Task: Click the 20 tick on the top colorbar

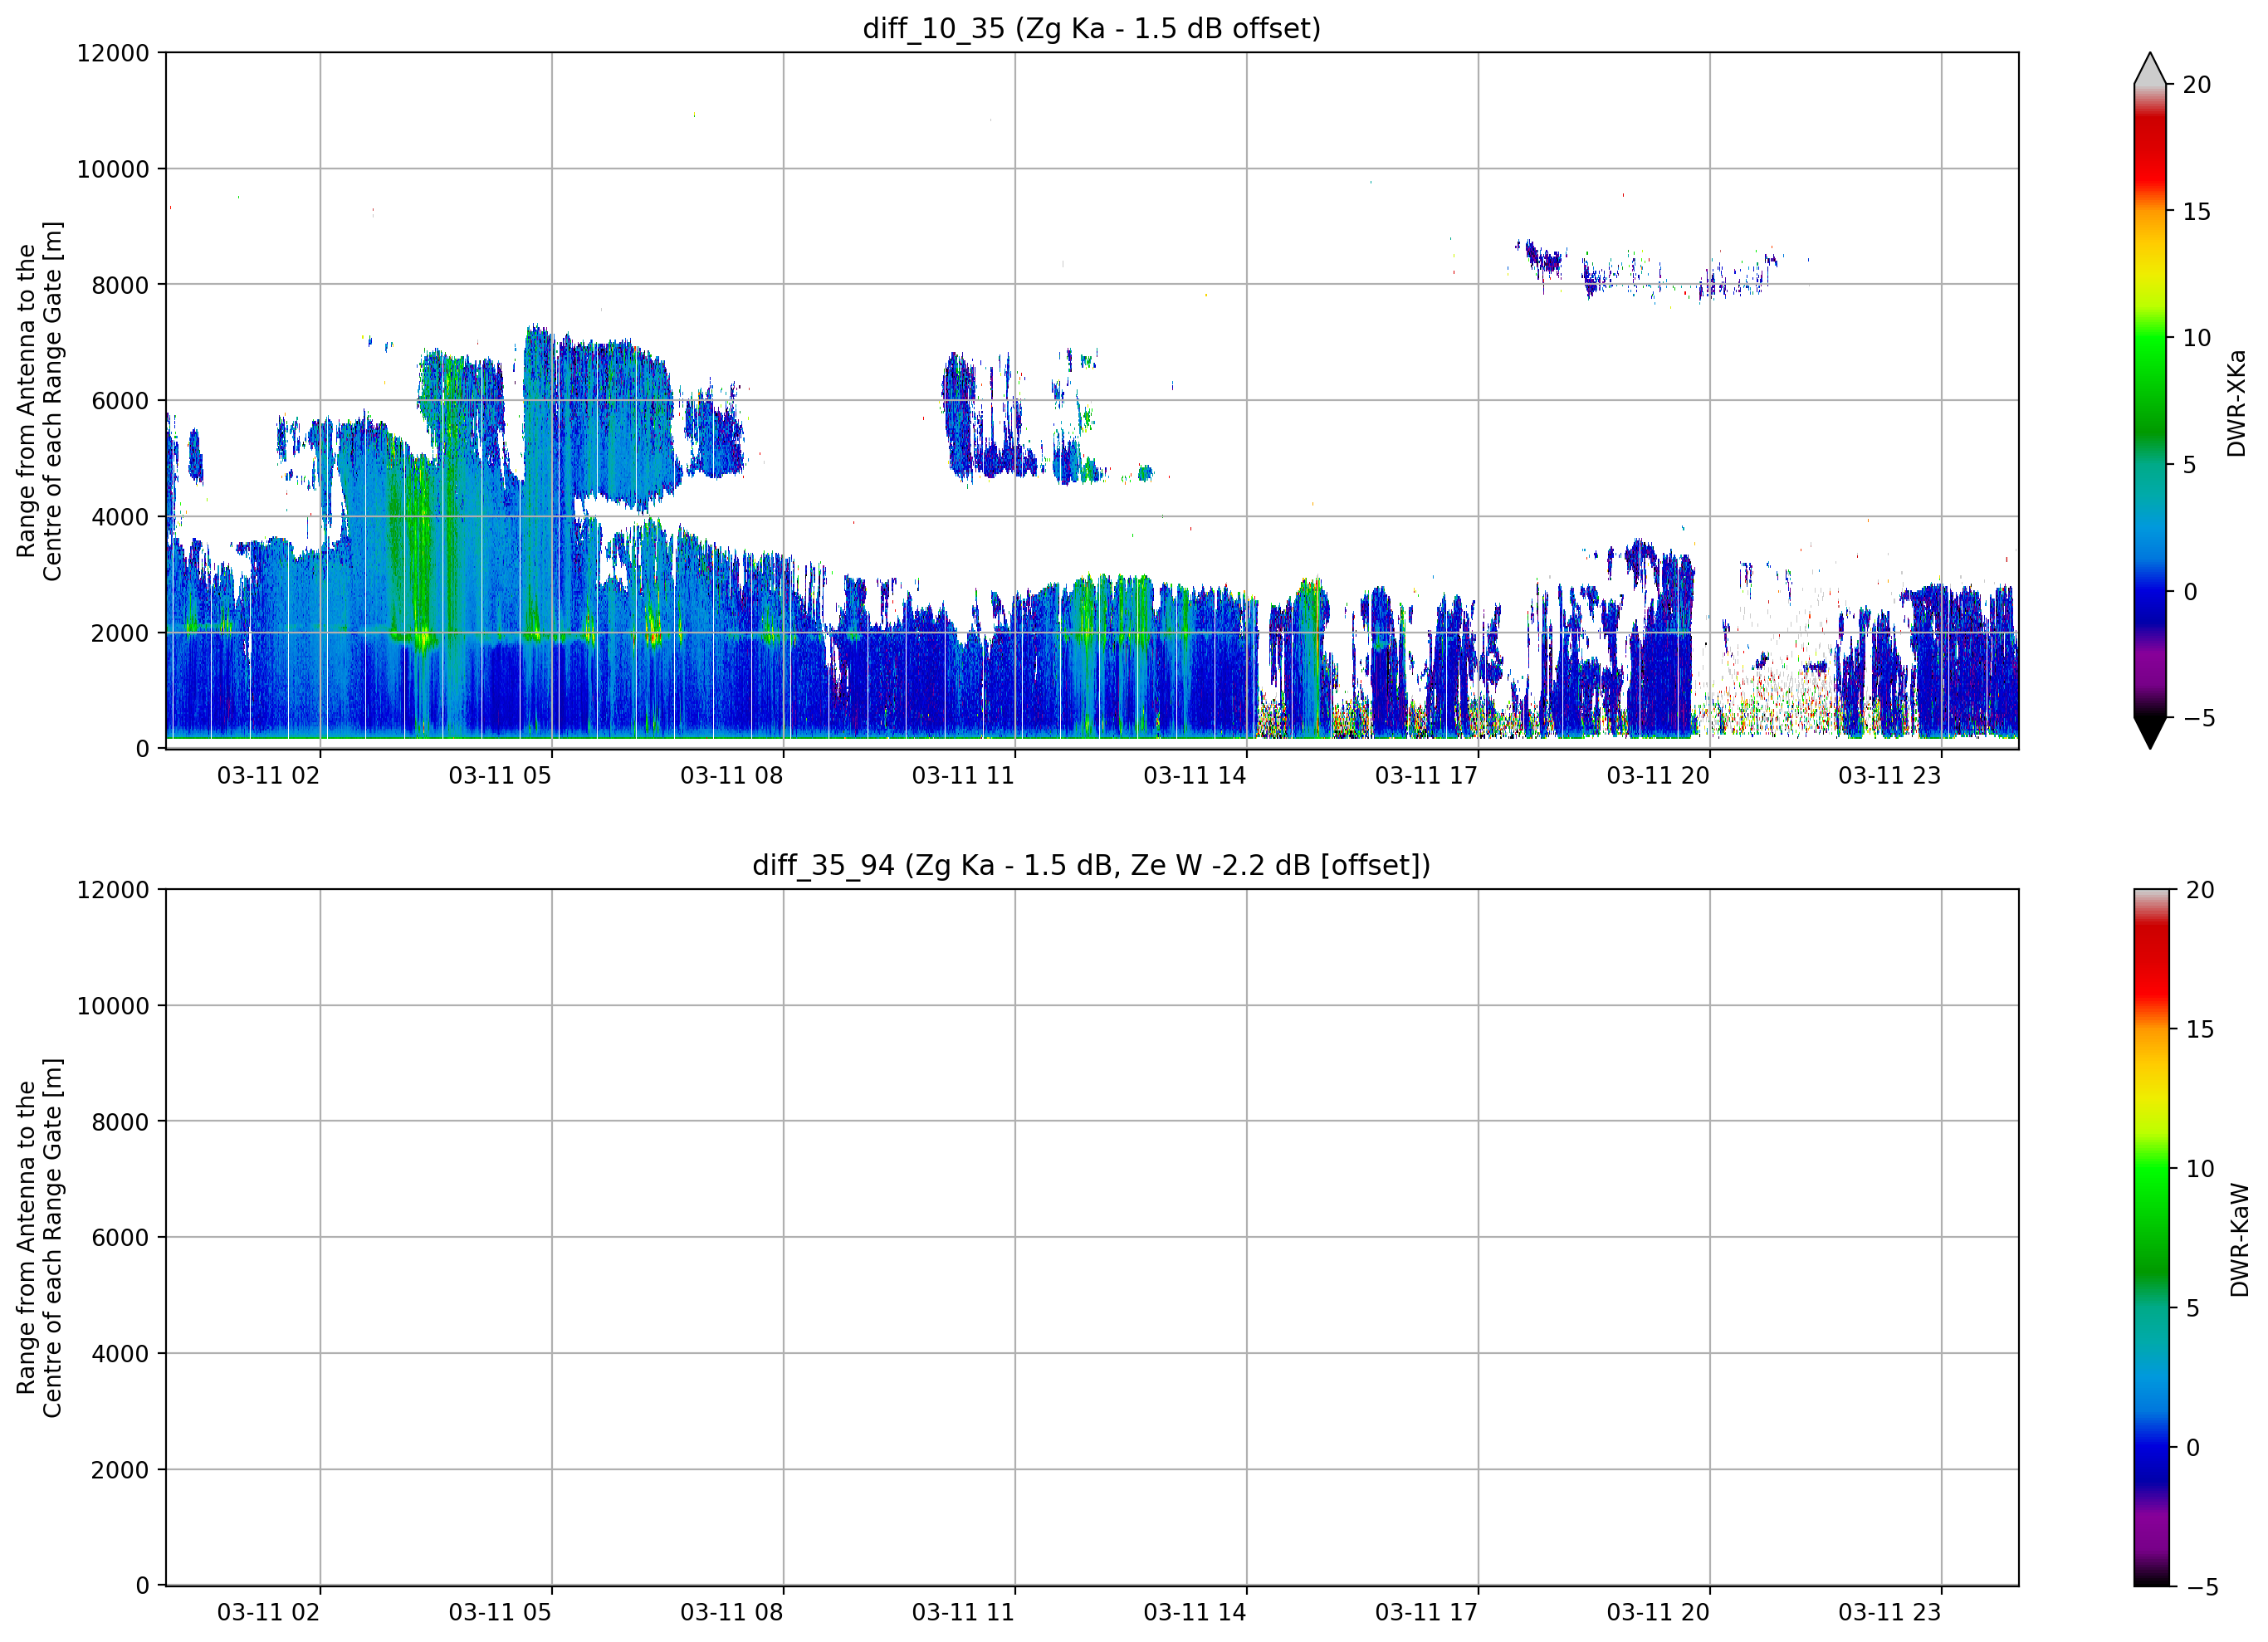Action: (2196, 85)
